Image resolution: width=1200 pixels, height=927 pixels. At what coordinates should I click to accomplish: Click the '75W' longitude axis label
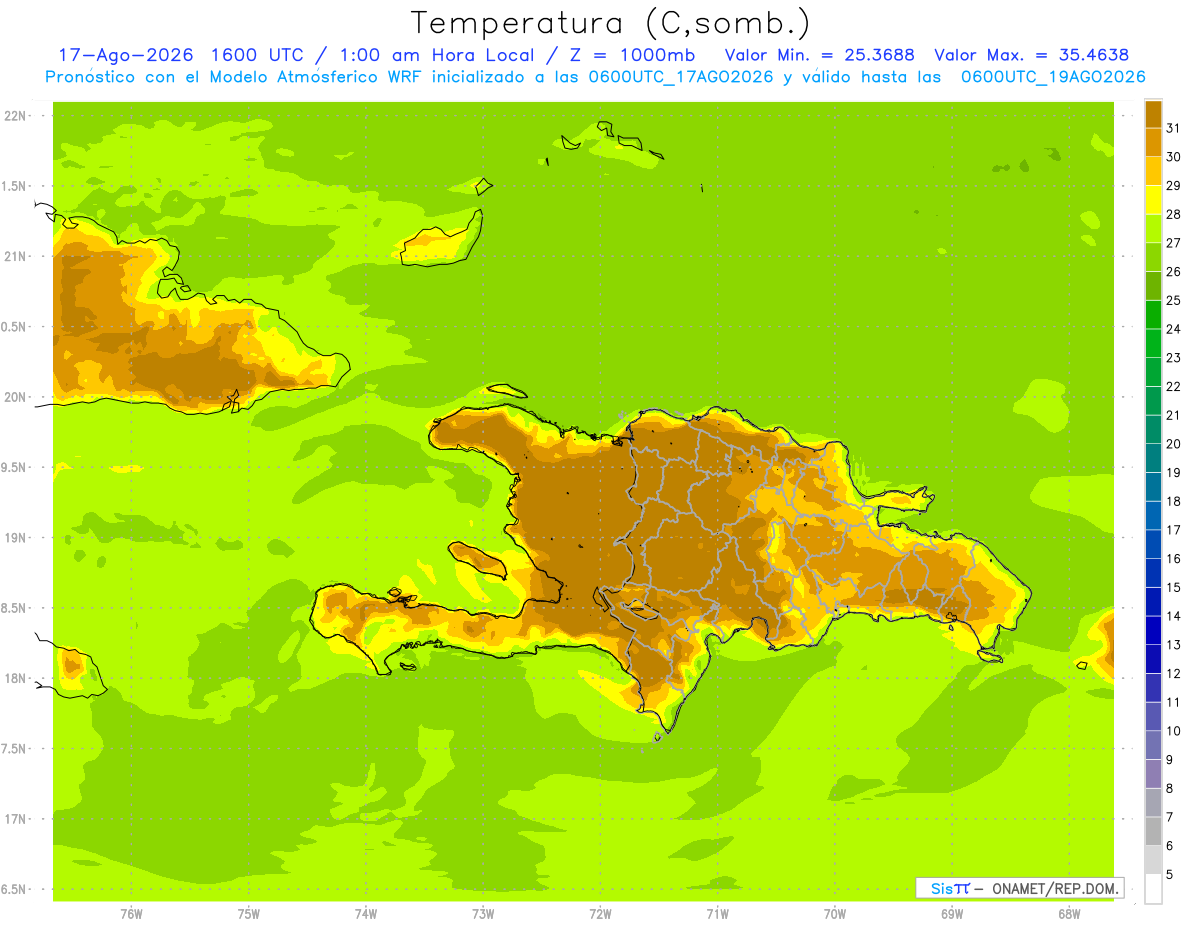click(x=249, y=914)
